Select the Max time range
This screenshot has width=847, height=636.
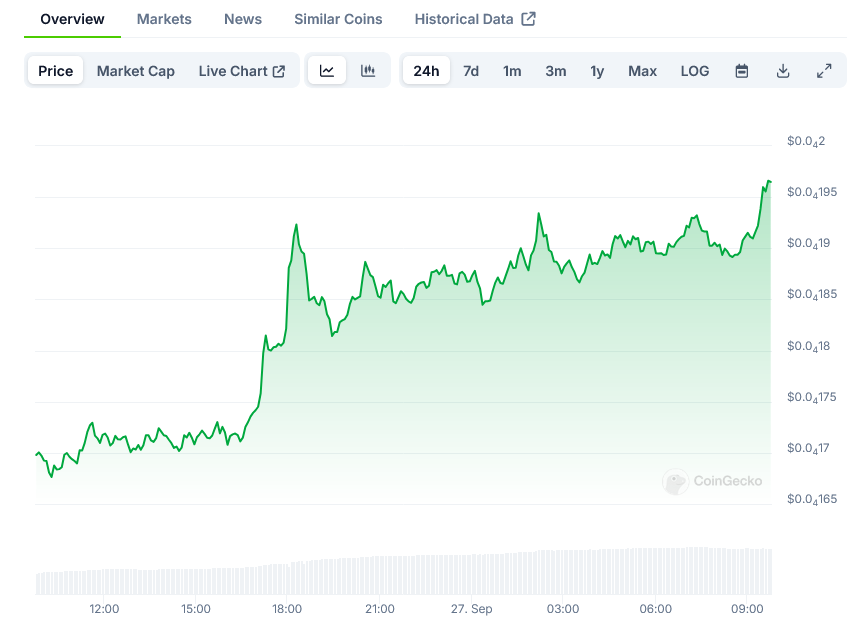[643, 71]
